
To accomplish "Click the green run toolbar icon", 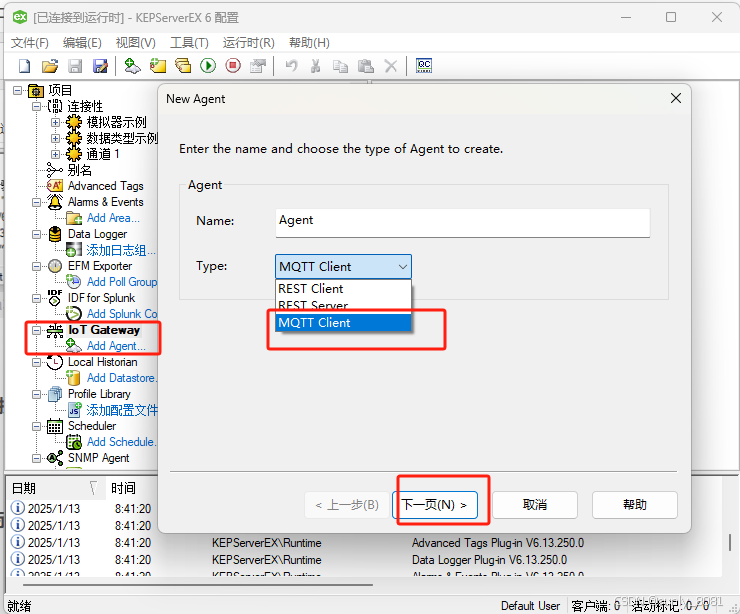I will [208, 66].
